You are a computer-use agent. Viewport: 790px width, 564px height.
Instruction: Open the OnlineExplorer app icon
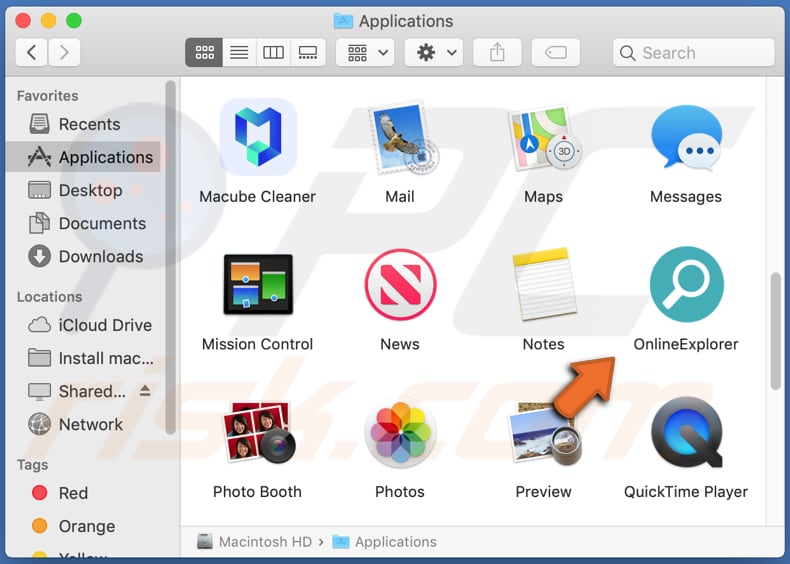pos(686,286)
